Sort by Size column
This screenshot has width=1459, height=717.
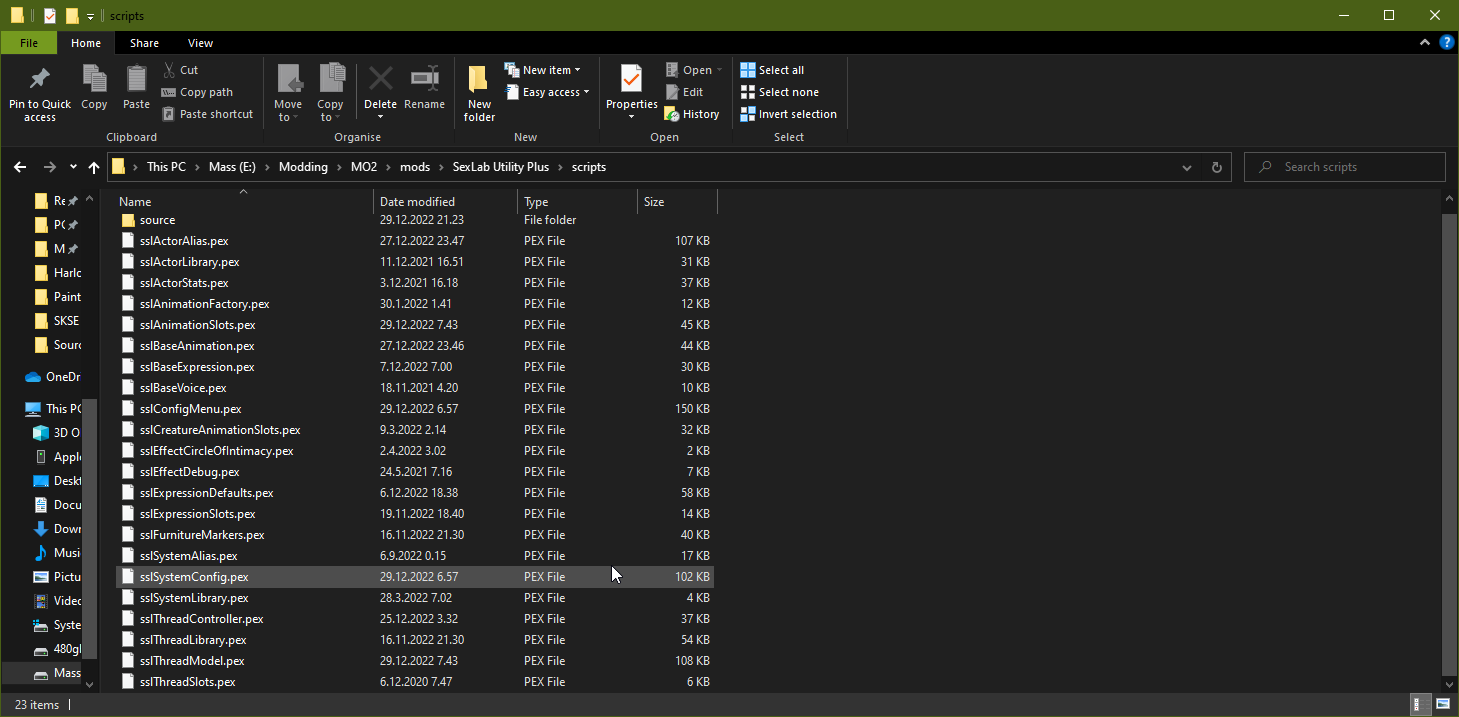click(677, 202)
